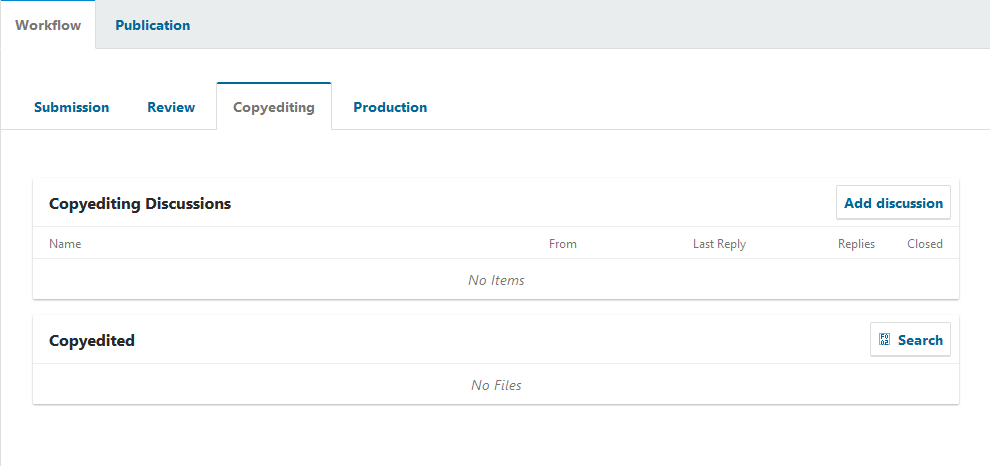
Task: Click the From column header
Action: (x=562, y=244)
